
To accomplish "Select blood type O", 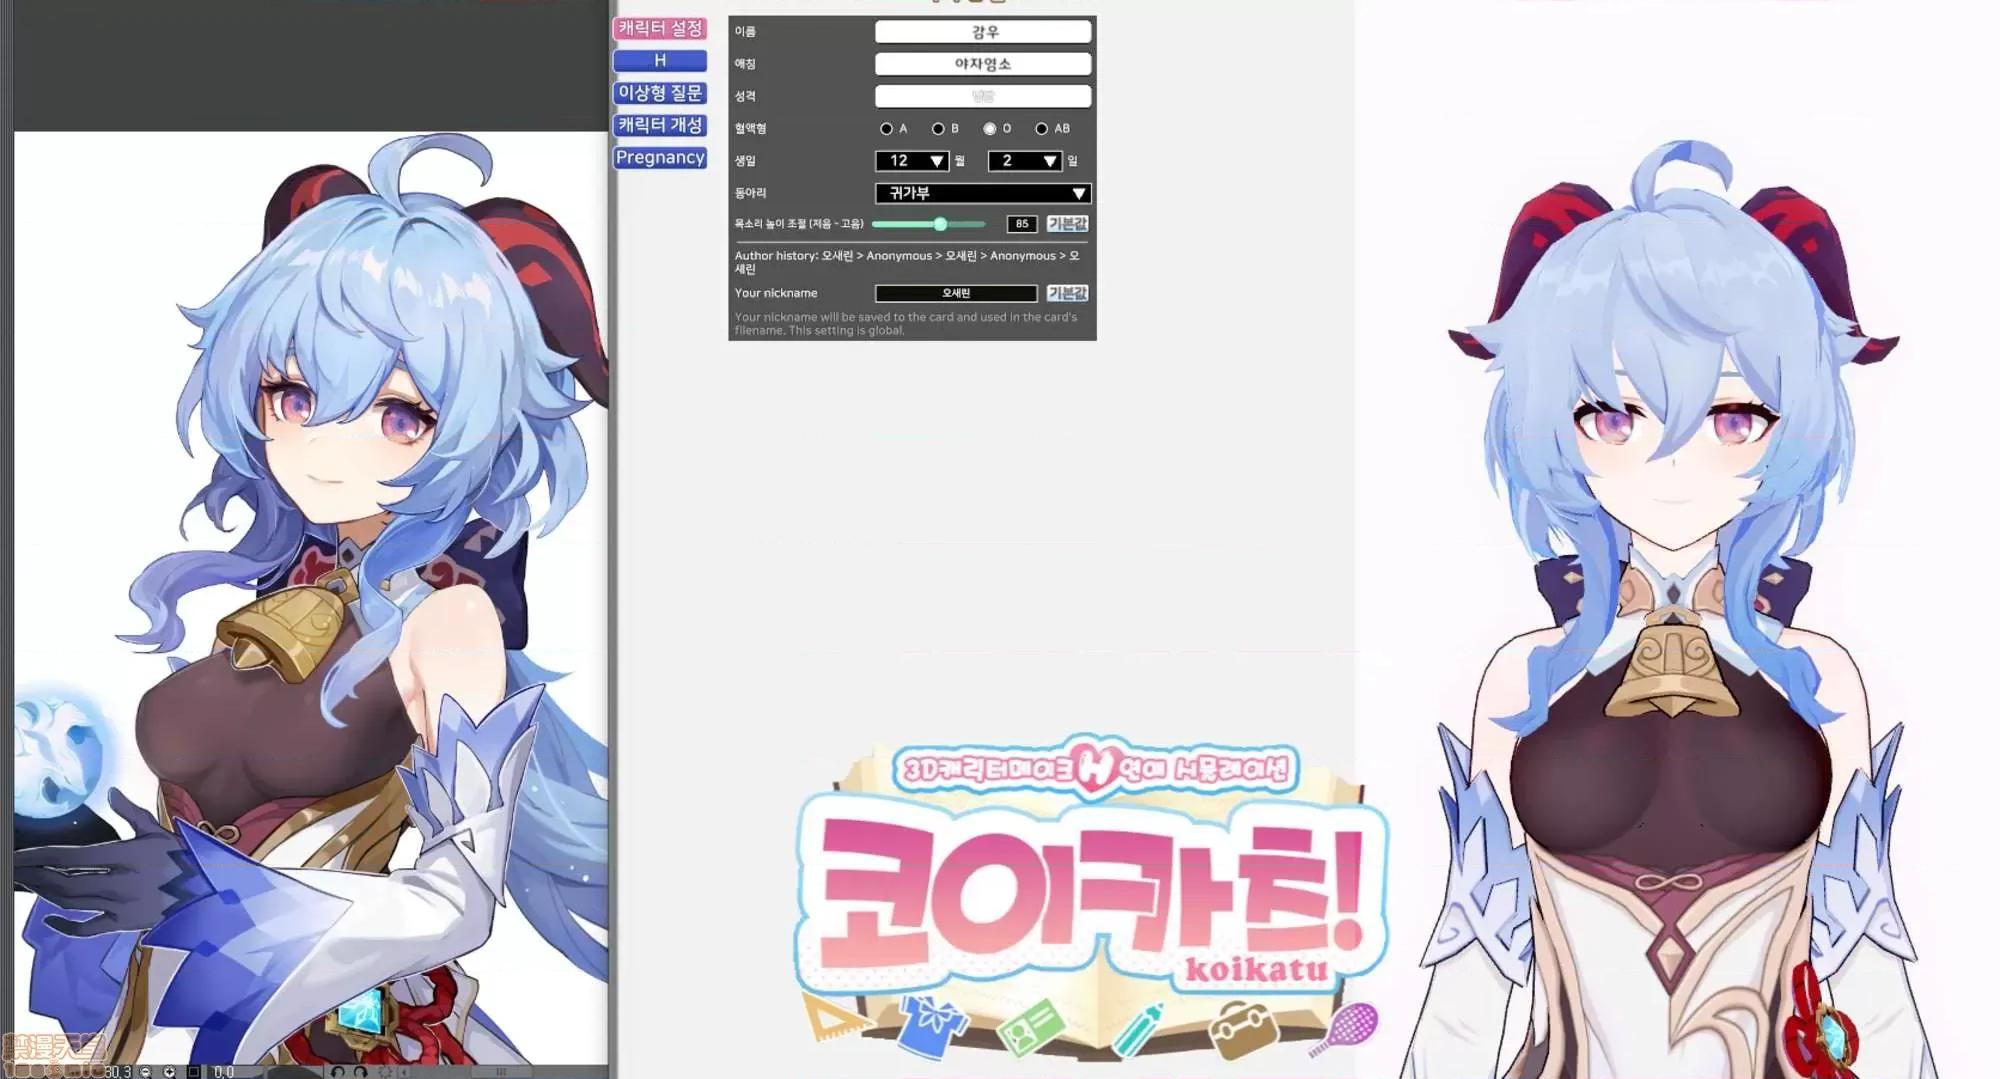I will point(990,129).
